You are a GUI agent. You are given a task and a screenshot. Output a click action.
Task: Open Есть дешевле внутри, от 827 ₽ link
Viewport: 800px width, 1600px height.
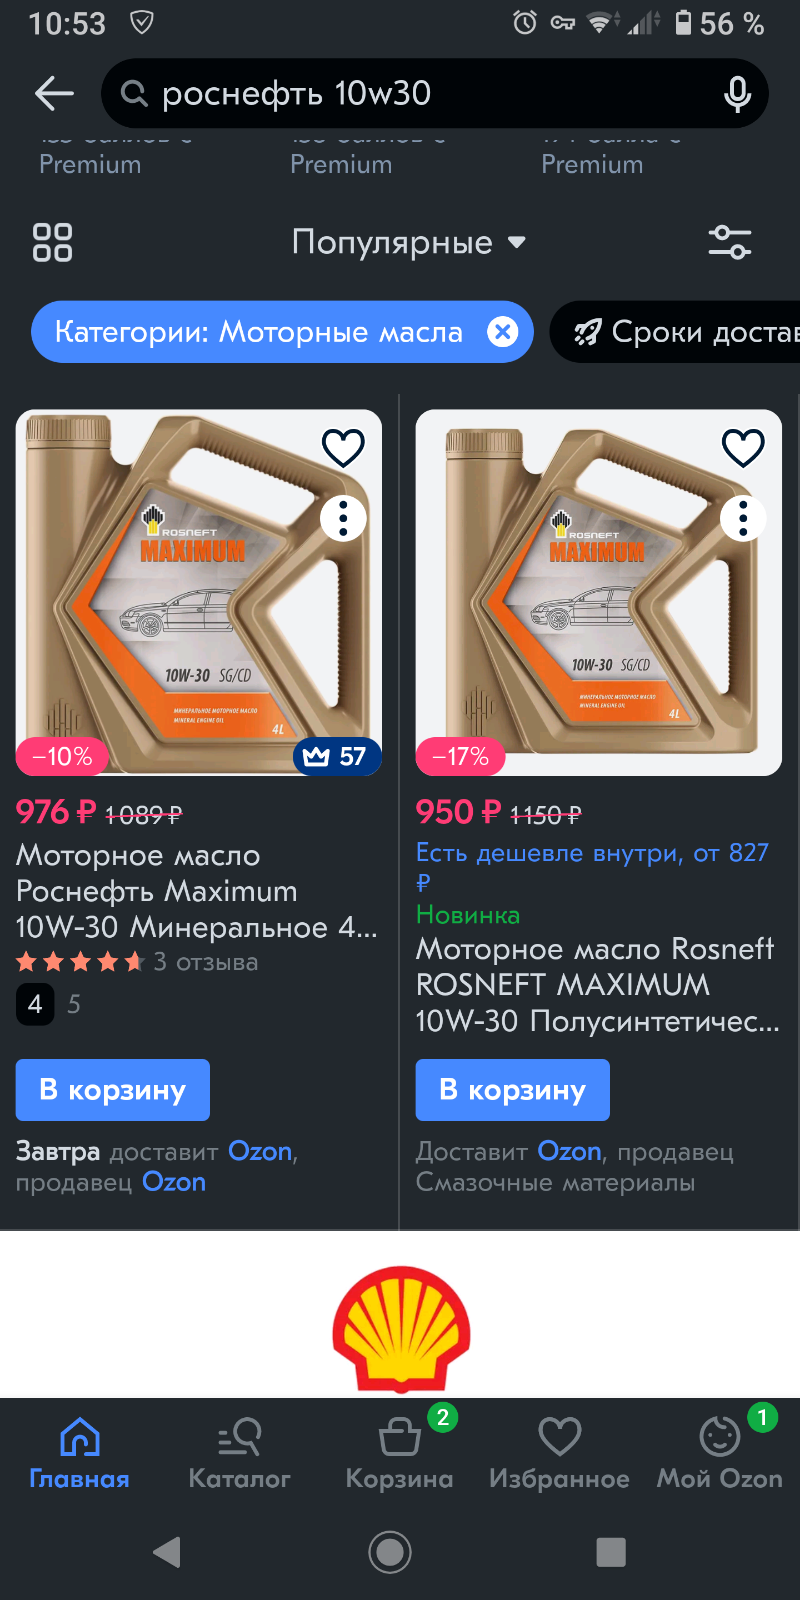point(592,867)
